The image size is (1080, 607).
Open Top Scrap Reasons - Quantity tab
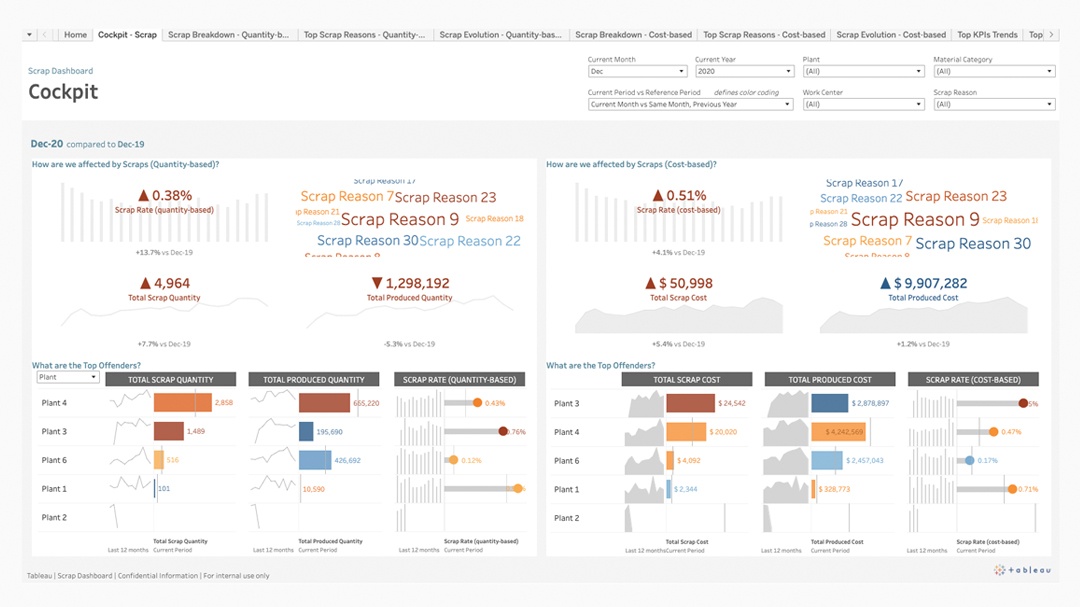(x=364, y=34)
